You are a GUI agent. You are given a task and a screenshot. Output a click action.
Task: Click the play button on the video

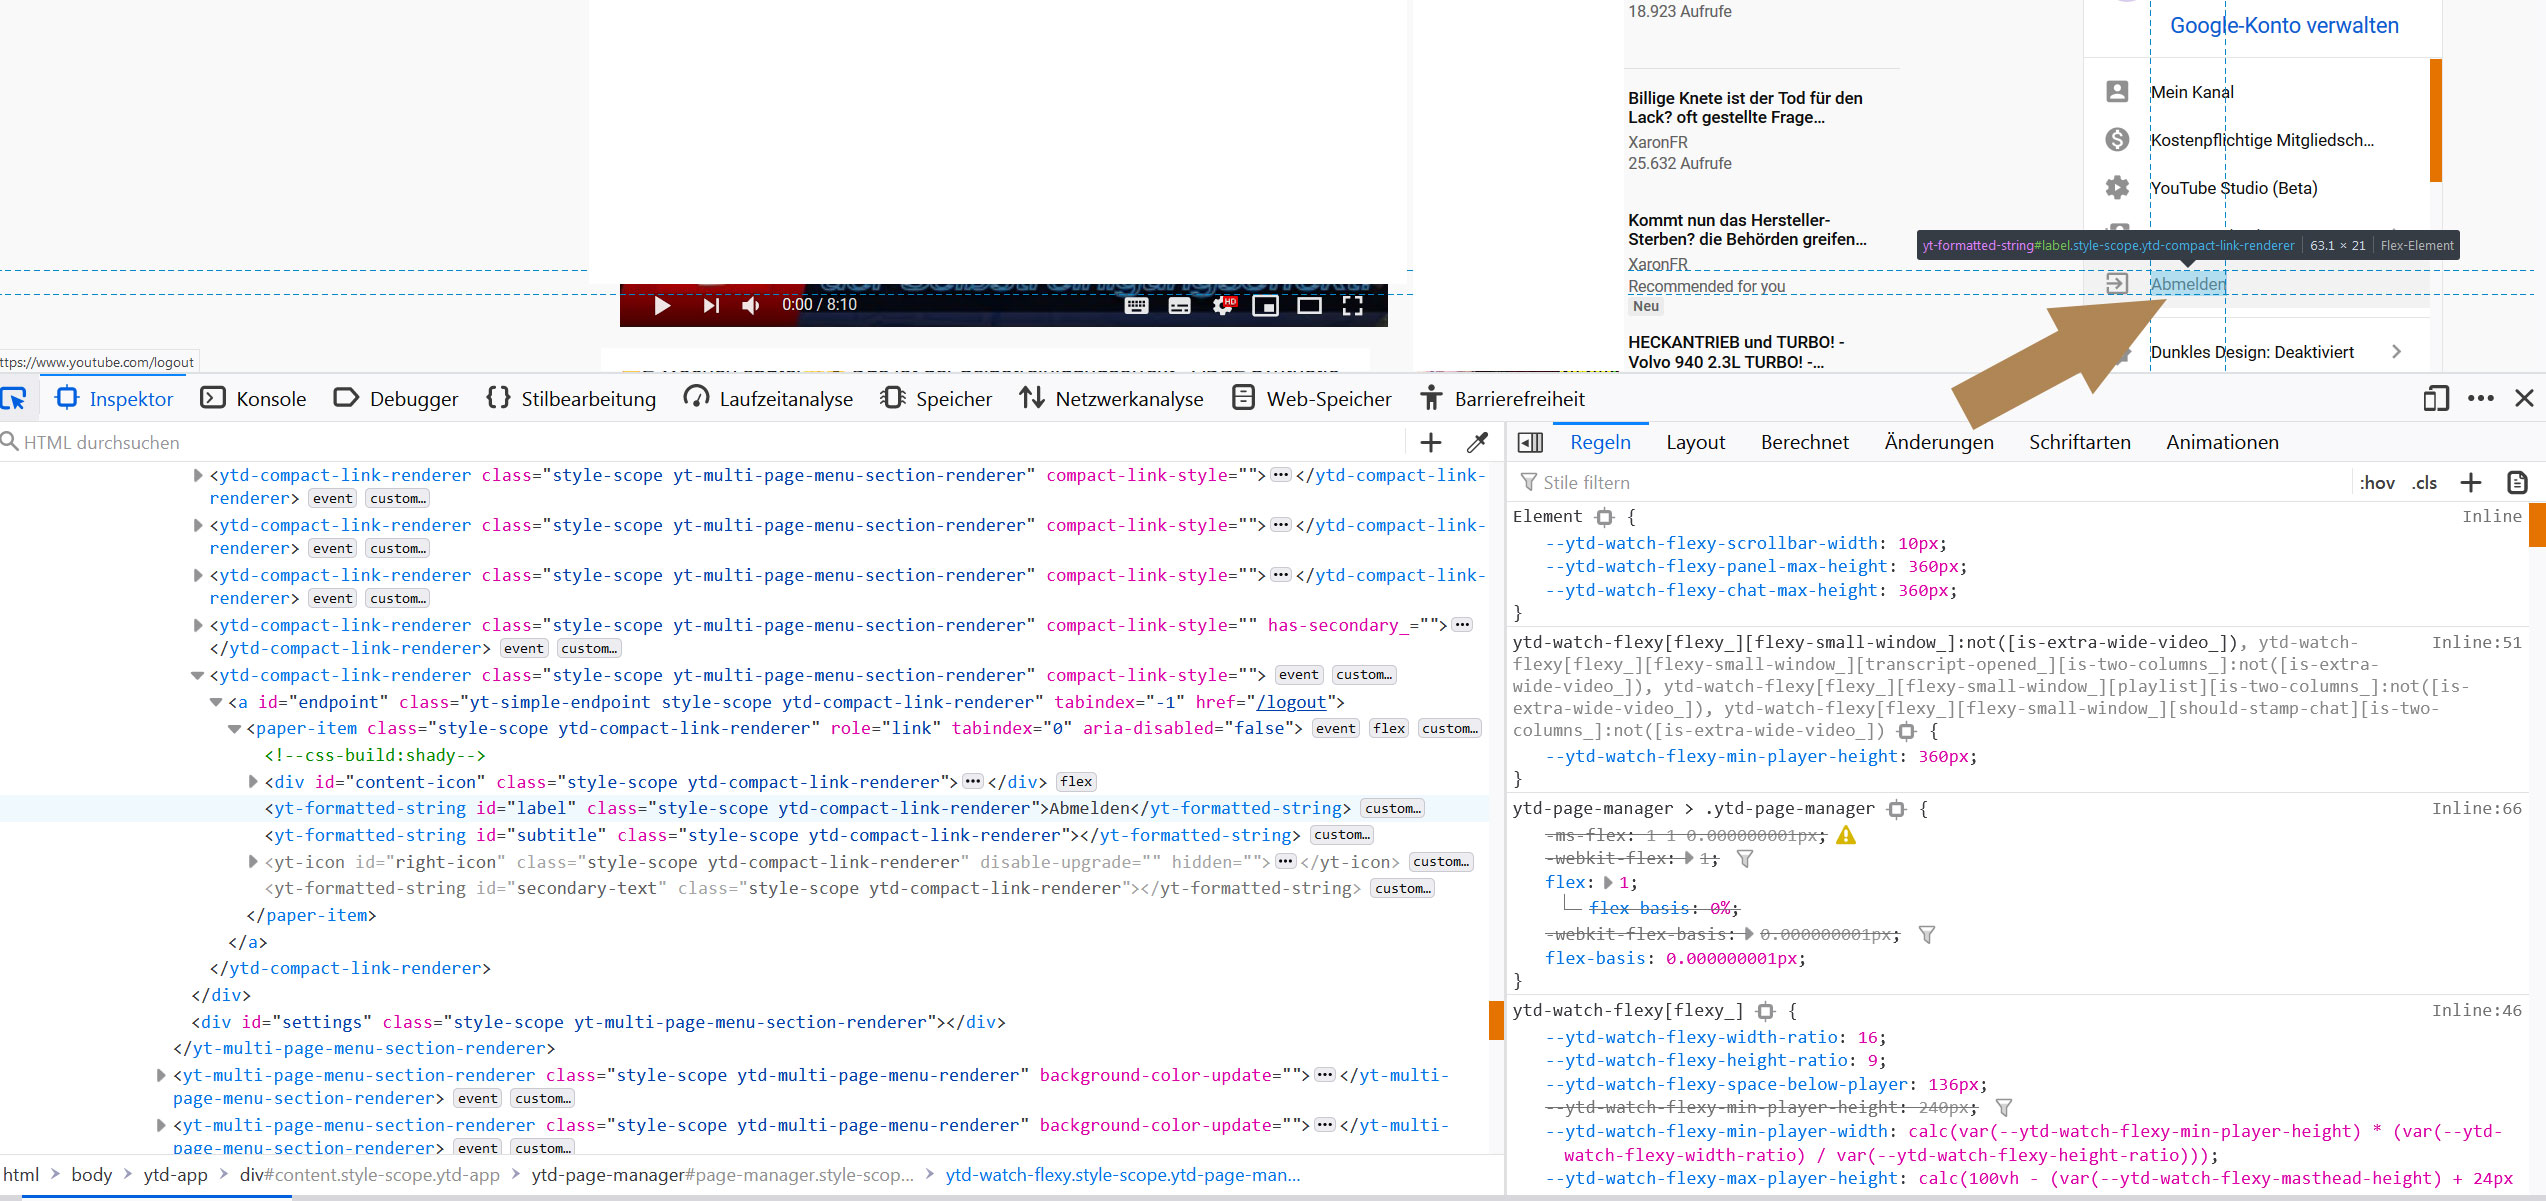click(x=662, y=305)
